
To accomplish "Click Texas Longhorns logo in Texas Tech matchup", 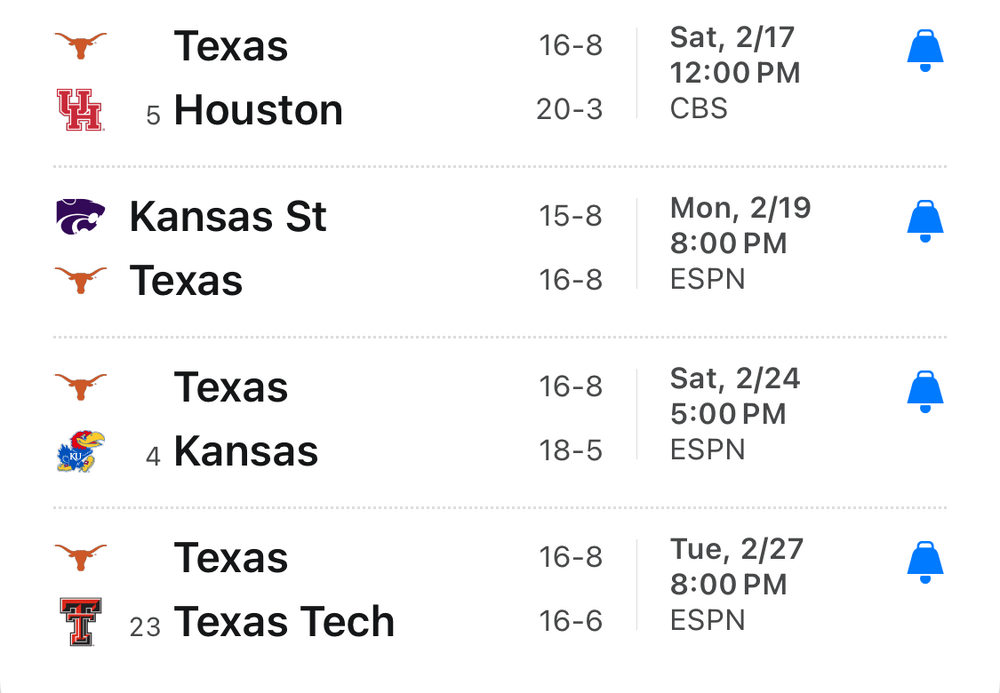I will tap(80, 557).
